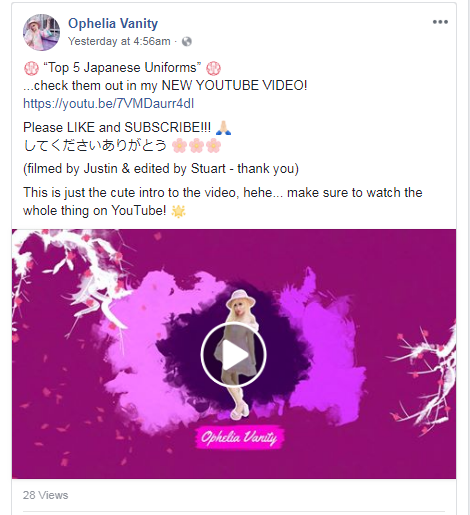The height and width of the screenshot is (515, 470).
Task: Click the 'Please LIKE and SUBSCRIBE!!!' text
Action: 117,128
